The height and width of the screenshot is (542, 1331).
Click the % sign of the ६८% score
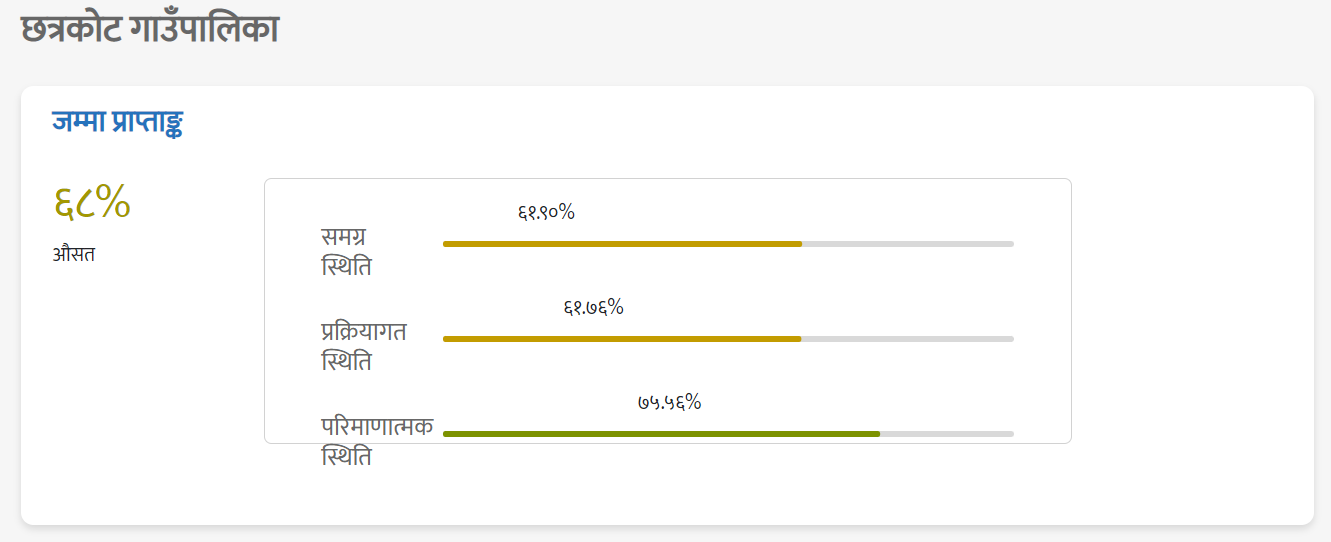coord(114,203)
